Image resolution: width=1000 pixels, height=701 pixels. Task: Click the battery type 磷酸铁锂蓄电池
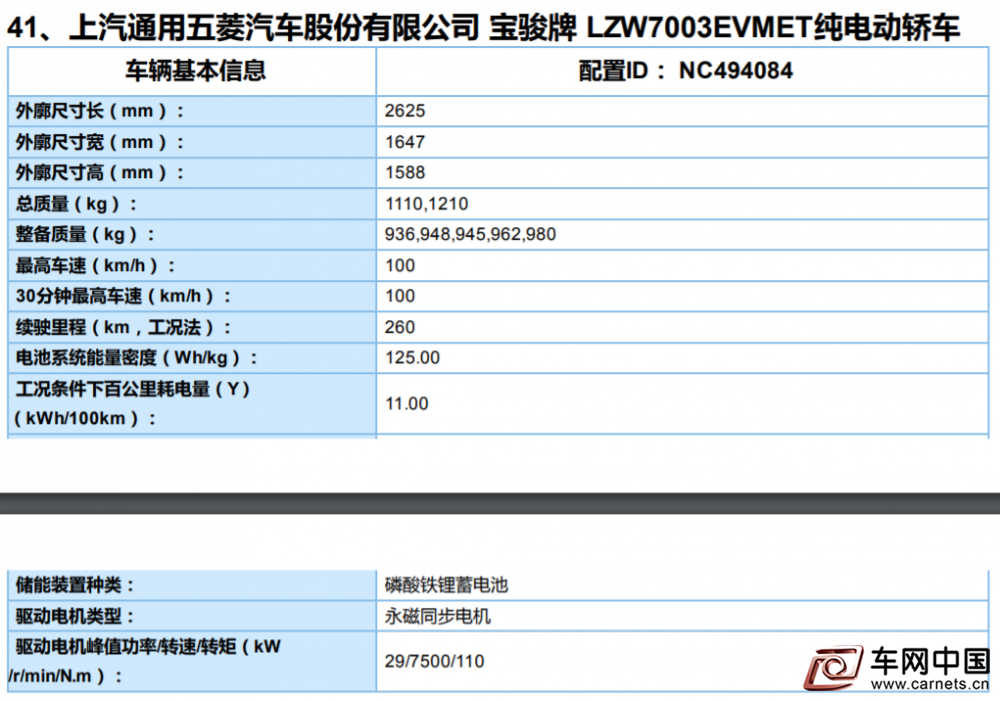(x=446, y=586)
